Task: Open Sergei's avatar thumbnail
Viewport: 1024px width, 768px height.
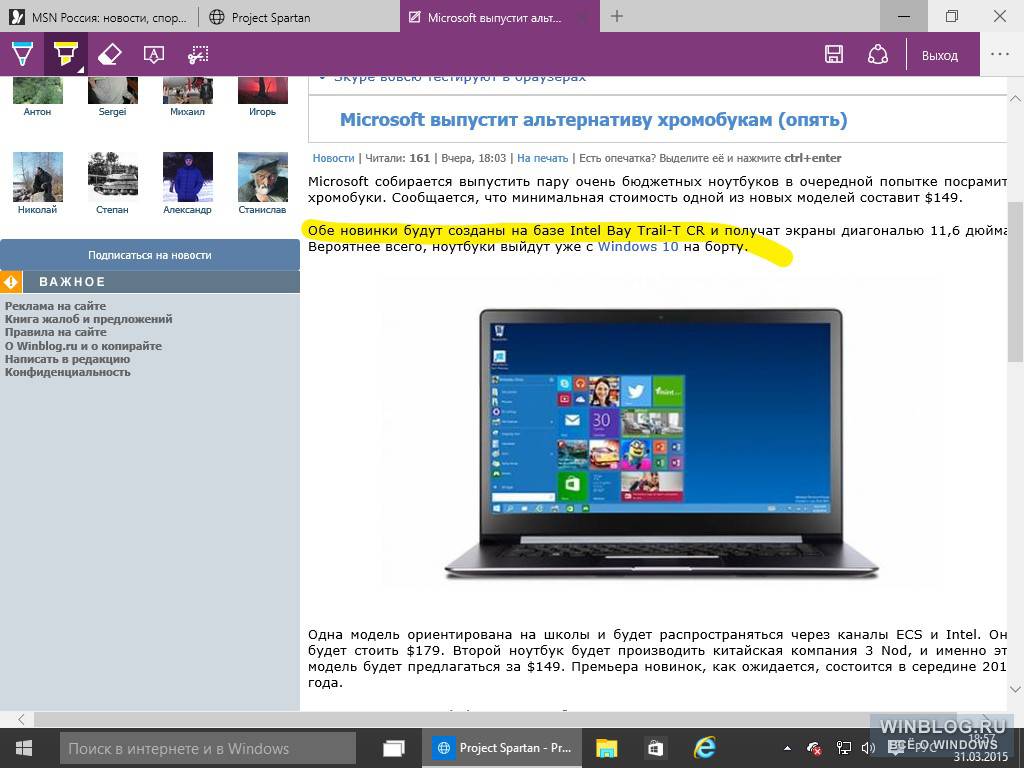Action: [x=112, y=91]
